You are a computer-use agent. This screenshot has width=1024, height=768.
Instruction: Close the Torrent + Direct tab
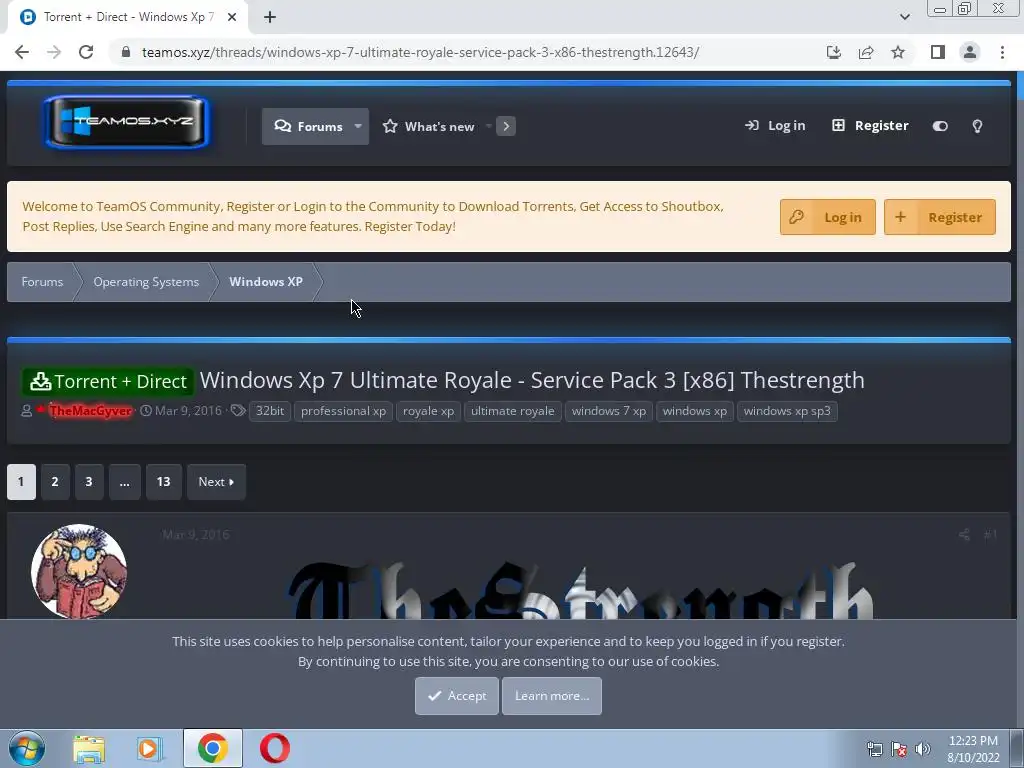(x=232, y=17)
